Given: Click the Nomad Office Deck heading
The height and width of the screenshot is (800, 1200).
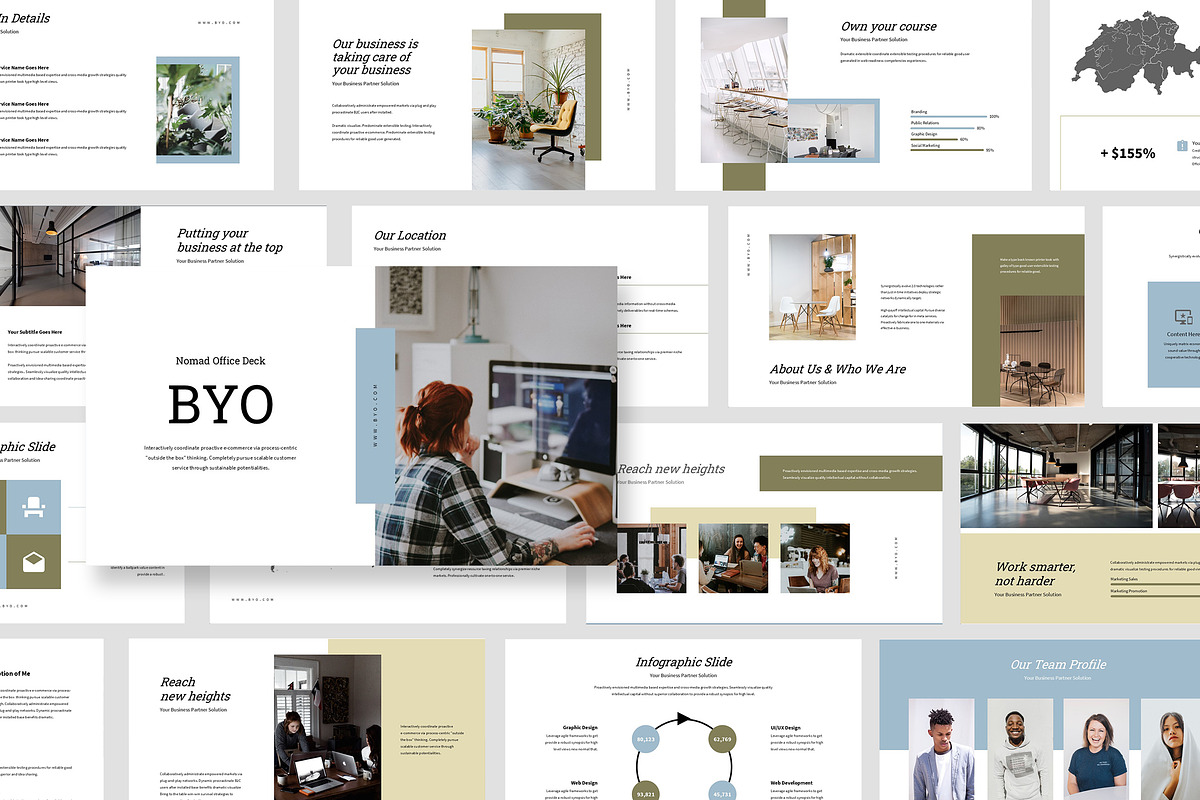Looking at the screenshot, I should (x=221, y=361).
